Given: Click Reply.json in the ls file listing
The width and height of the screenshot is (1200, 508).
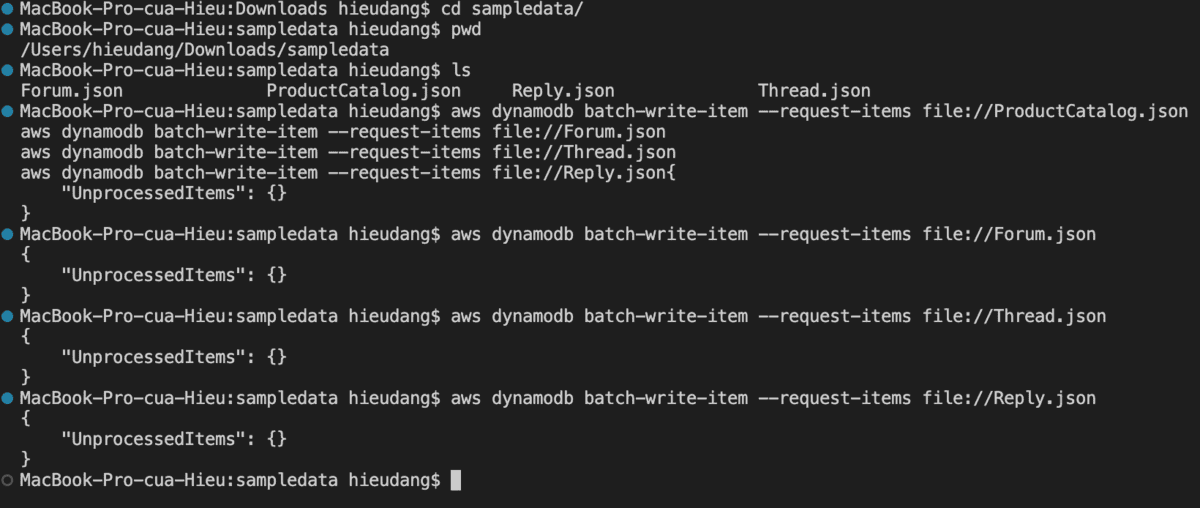Looking at the screenshot, I should click(563, 91).
